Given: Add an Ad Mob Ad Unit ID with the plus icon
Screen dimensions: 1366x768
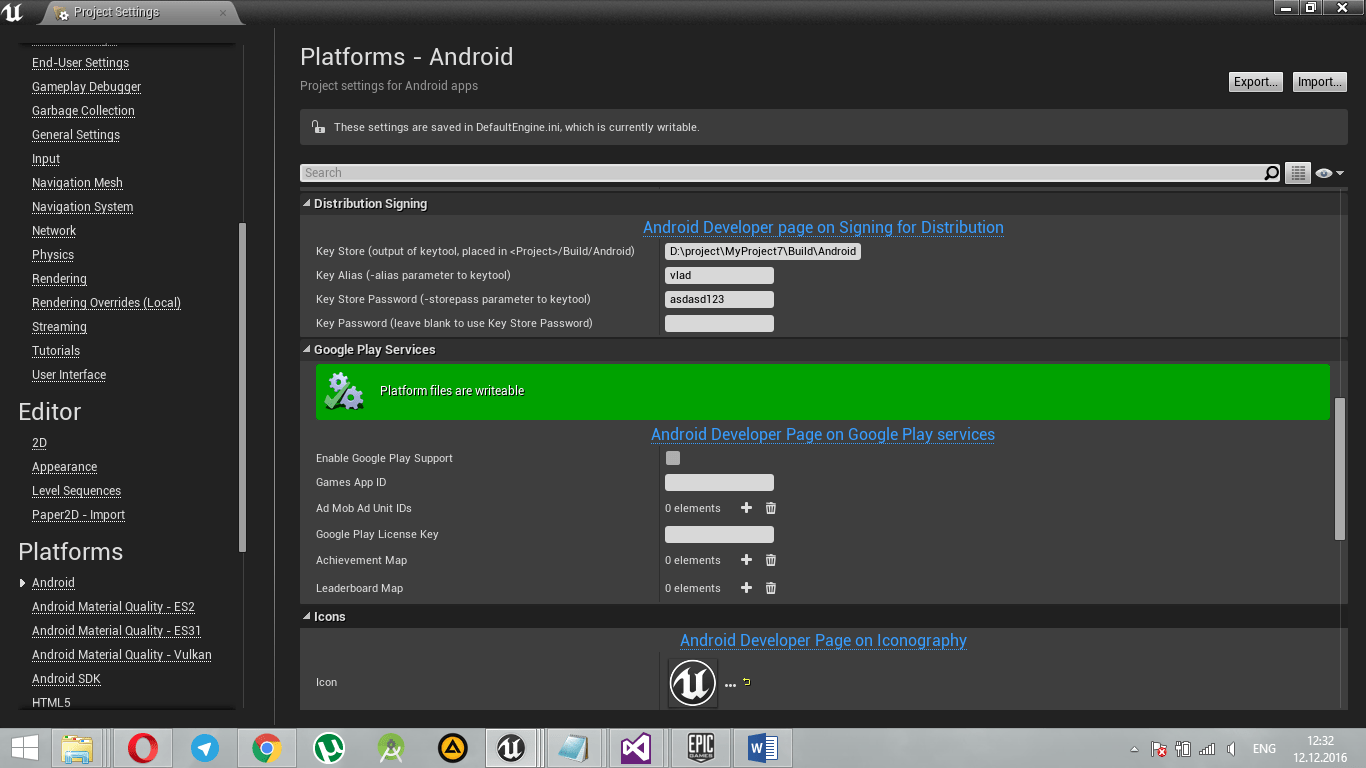Looking at the screenshot, I should [x=746, y=508].
